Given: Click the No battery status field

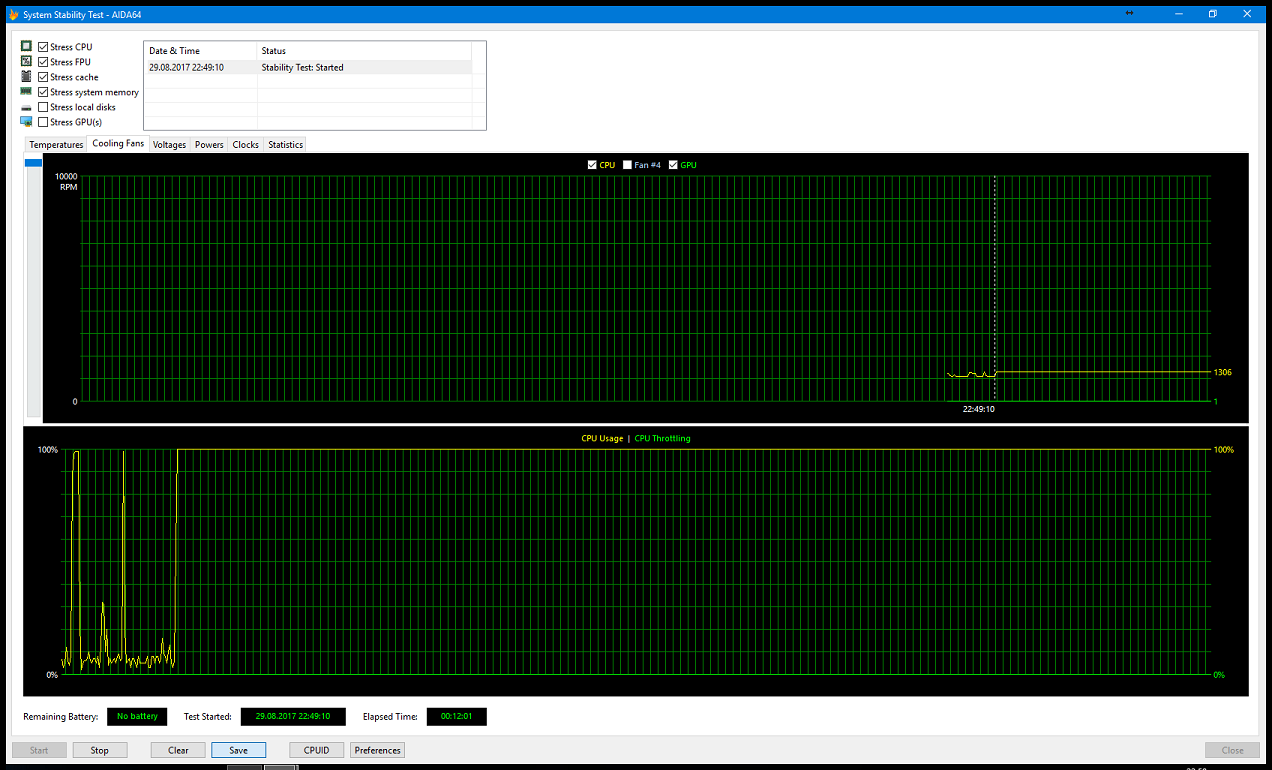Looking at the screenshot, I should click(137, 717).
